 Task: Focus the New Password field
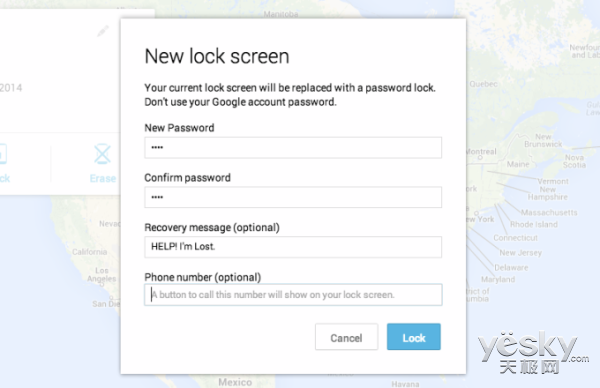pos(293,148)
